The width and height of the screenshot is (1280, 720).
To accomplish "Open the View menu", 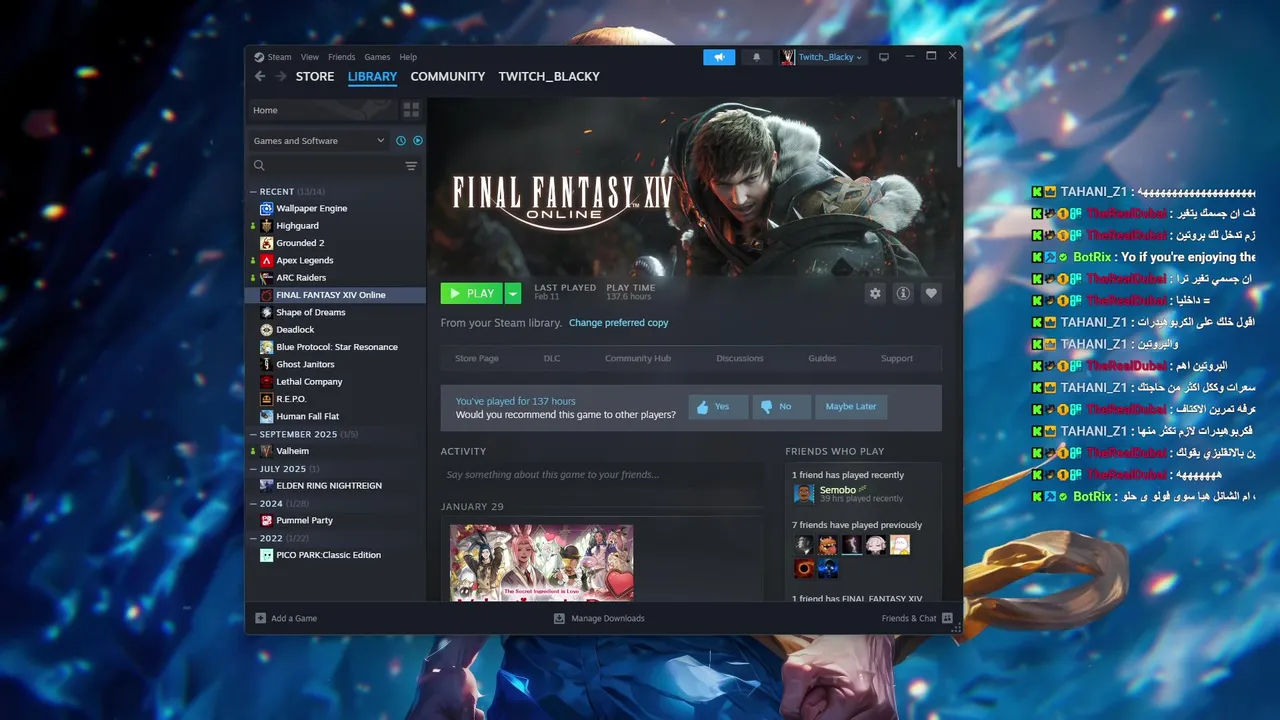I will click(310, 57).
